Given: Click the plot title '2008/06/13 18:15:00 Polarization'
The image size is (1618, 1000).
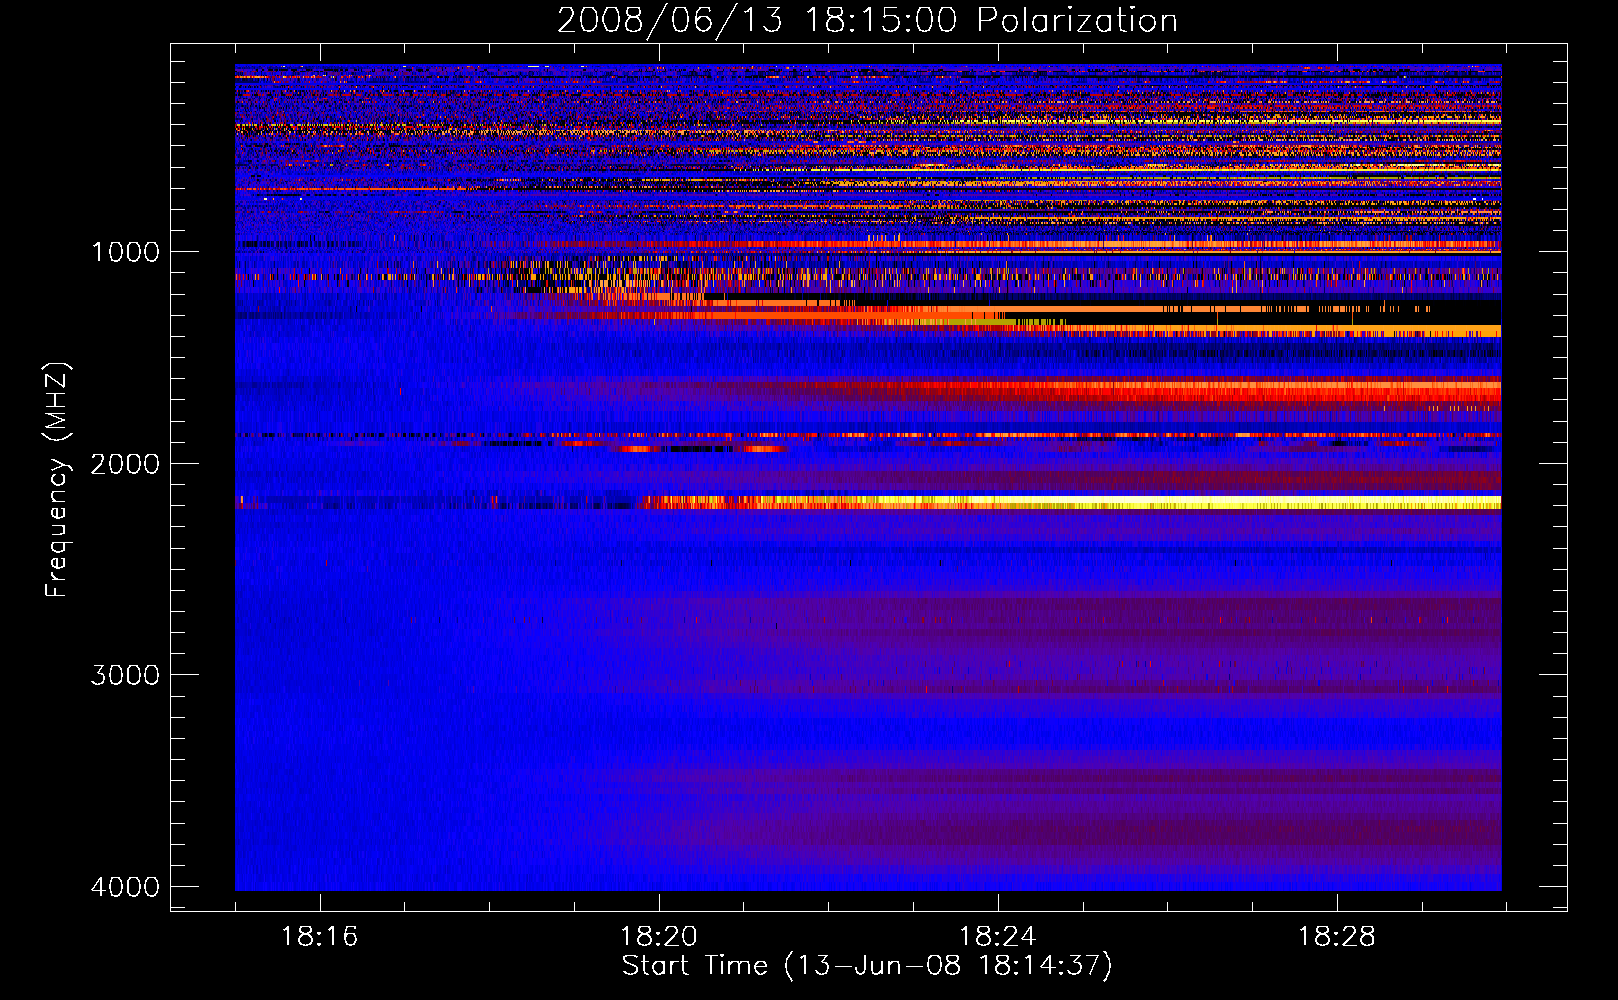Looking at the screenshot, I should click(867, 20).
